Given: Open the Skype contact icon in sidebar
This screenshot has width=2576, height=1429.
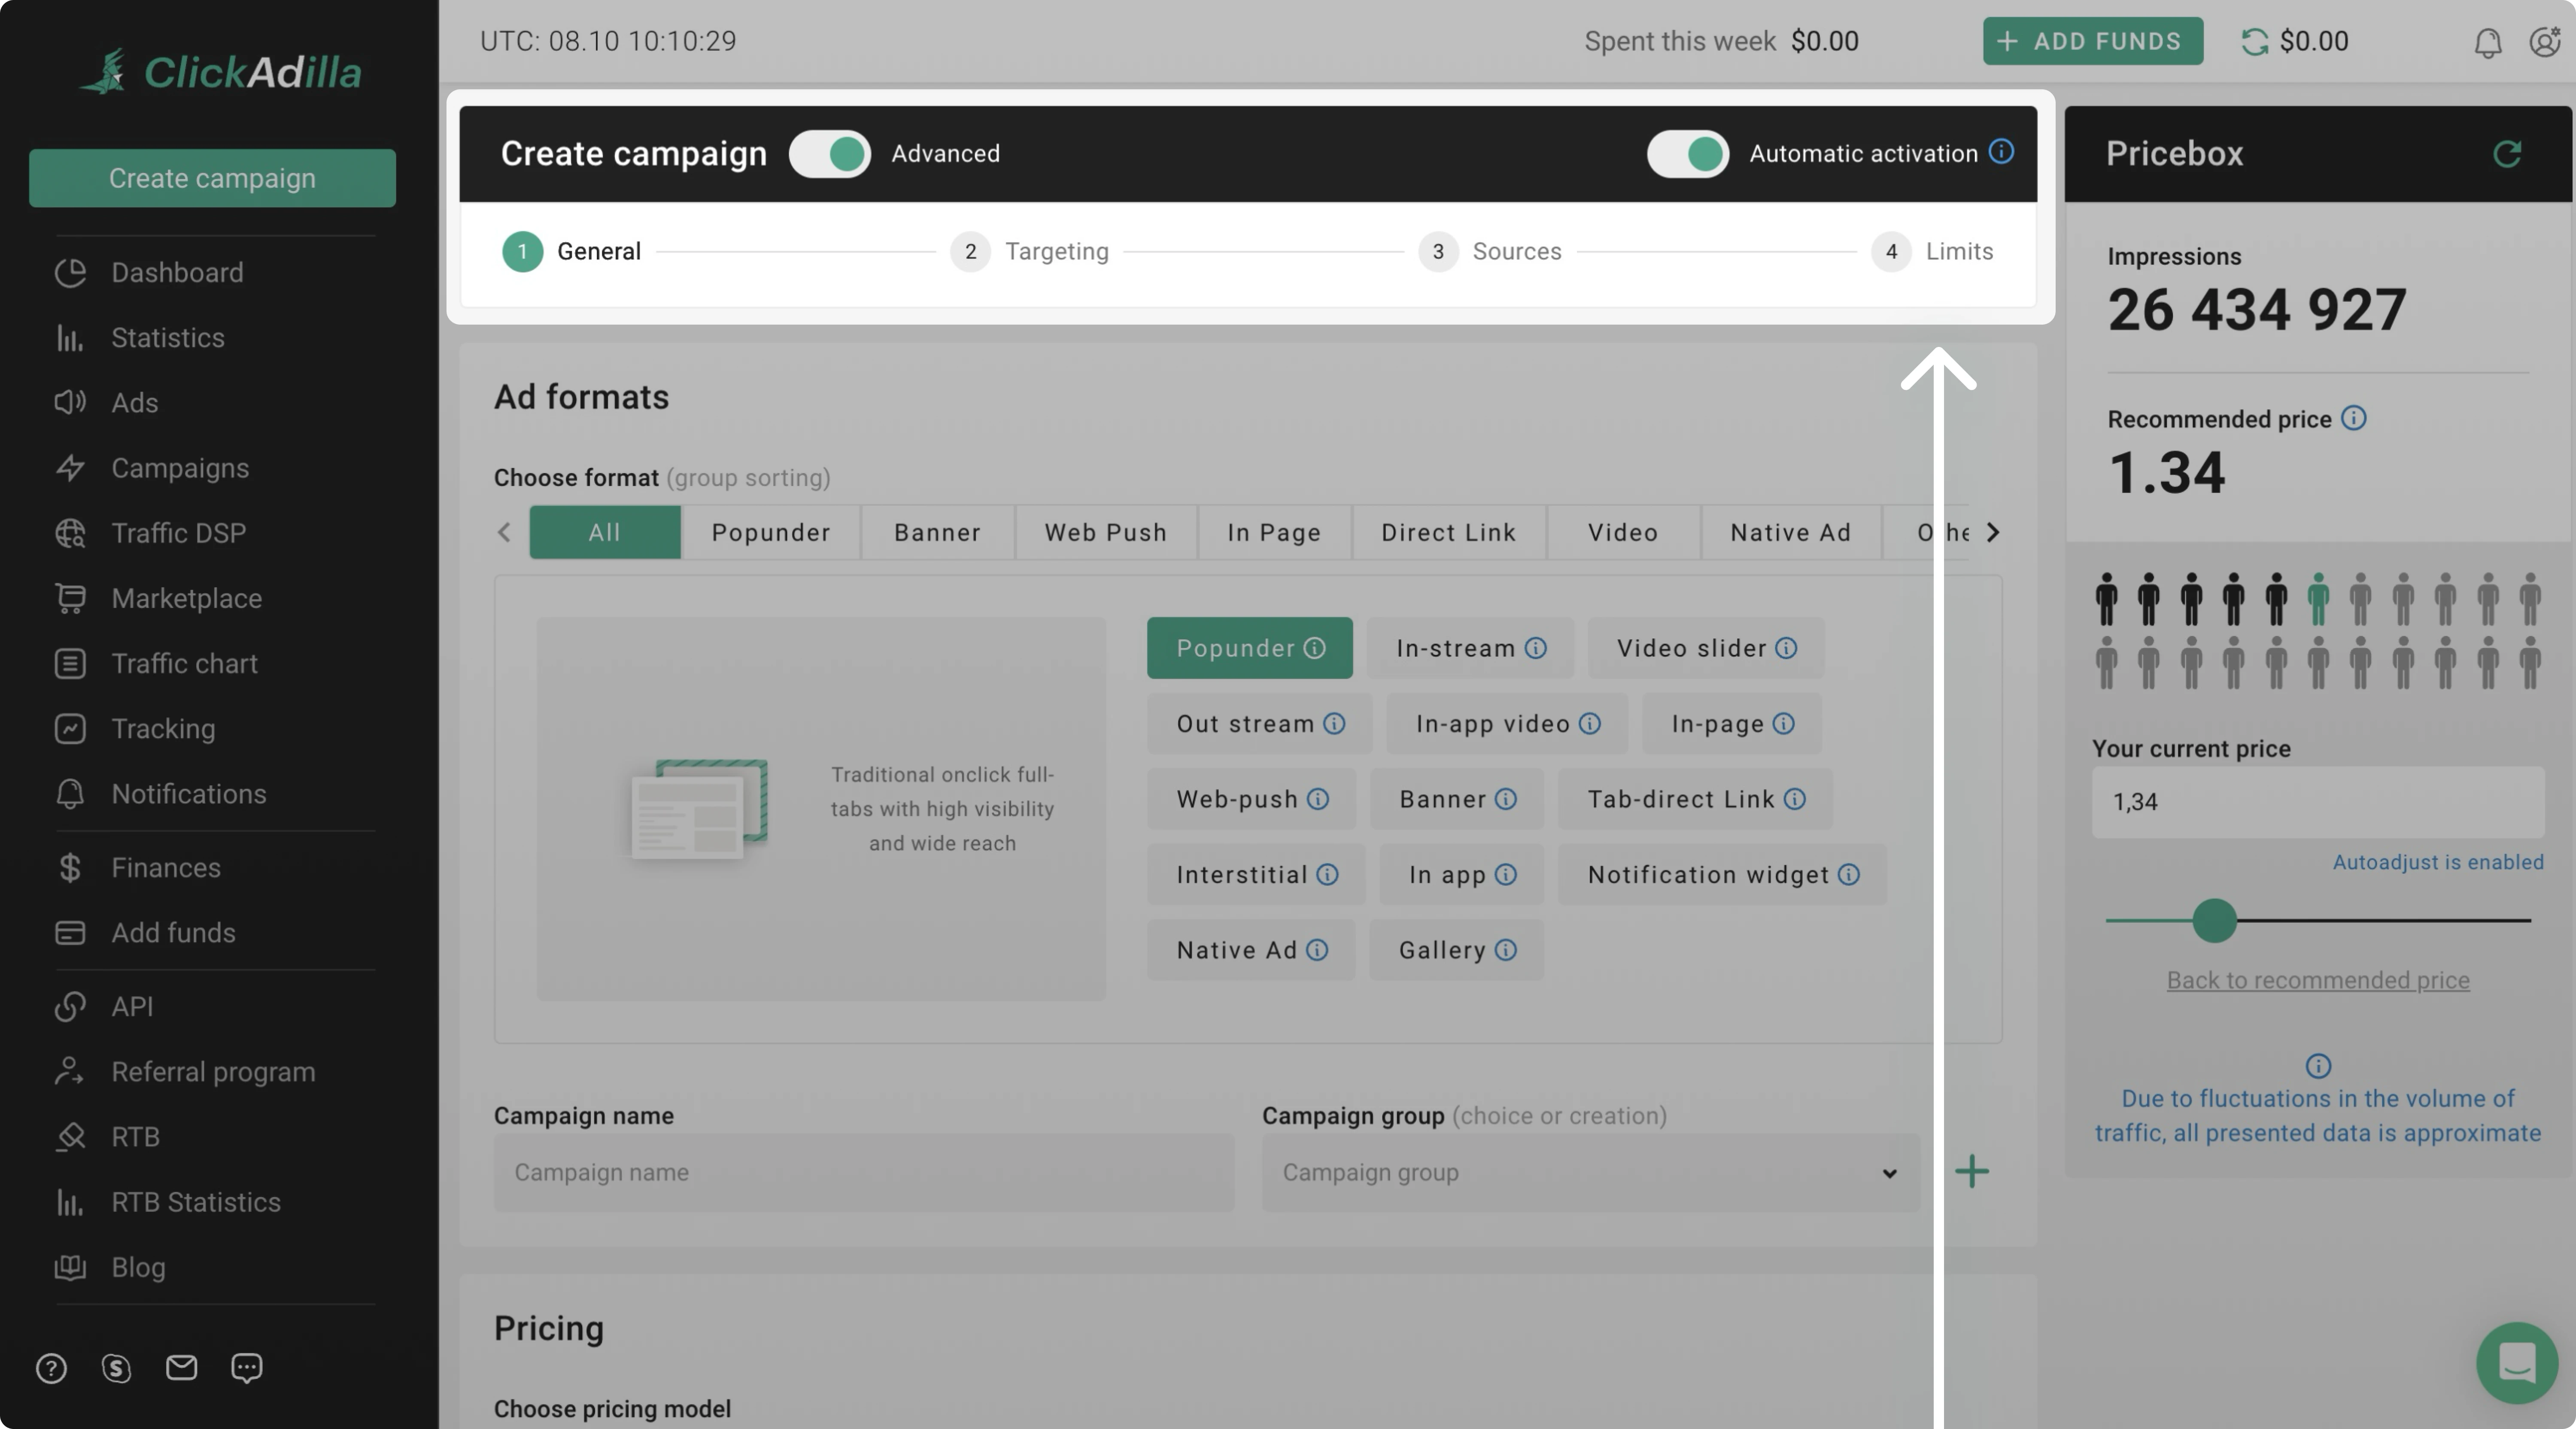Looking at the screenshot, I should point(116,1367).
